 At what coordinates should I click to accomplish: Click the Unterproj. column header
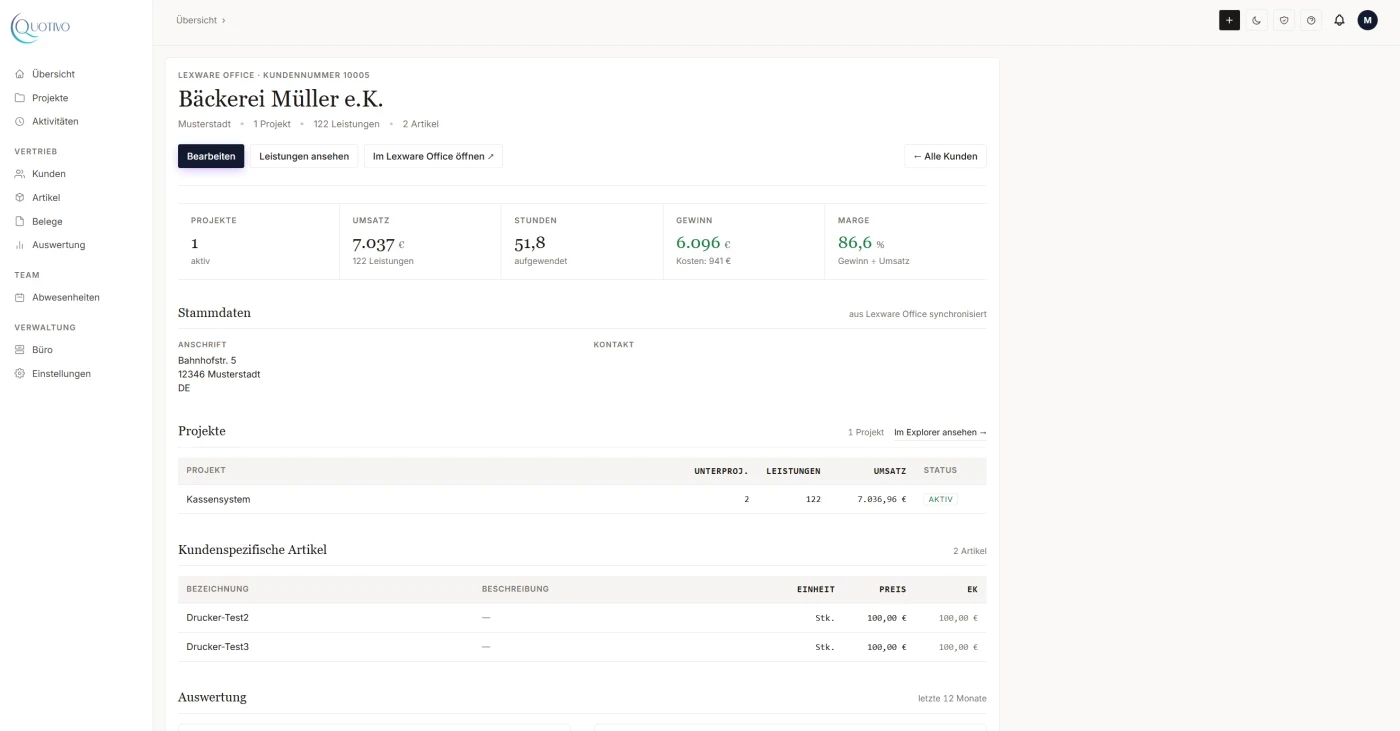721,471
